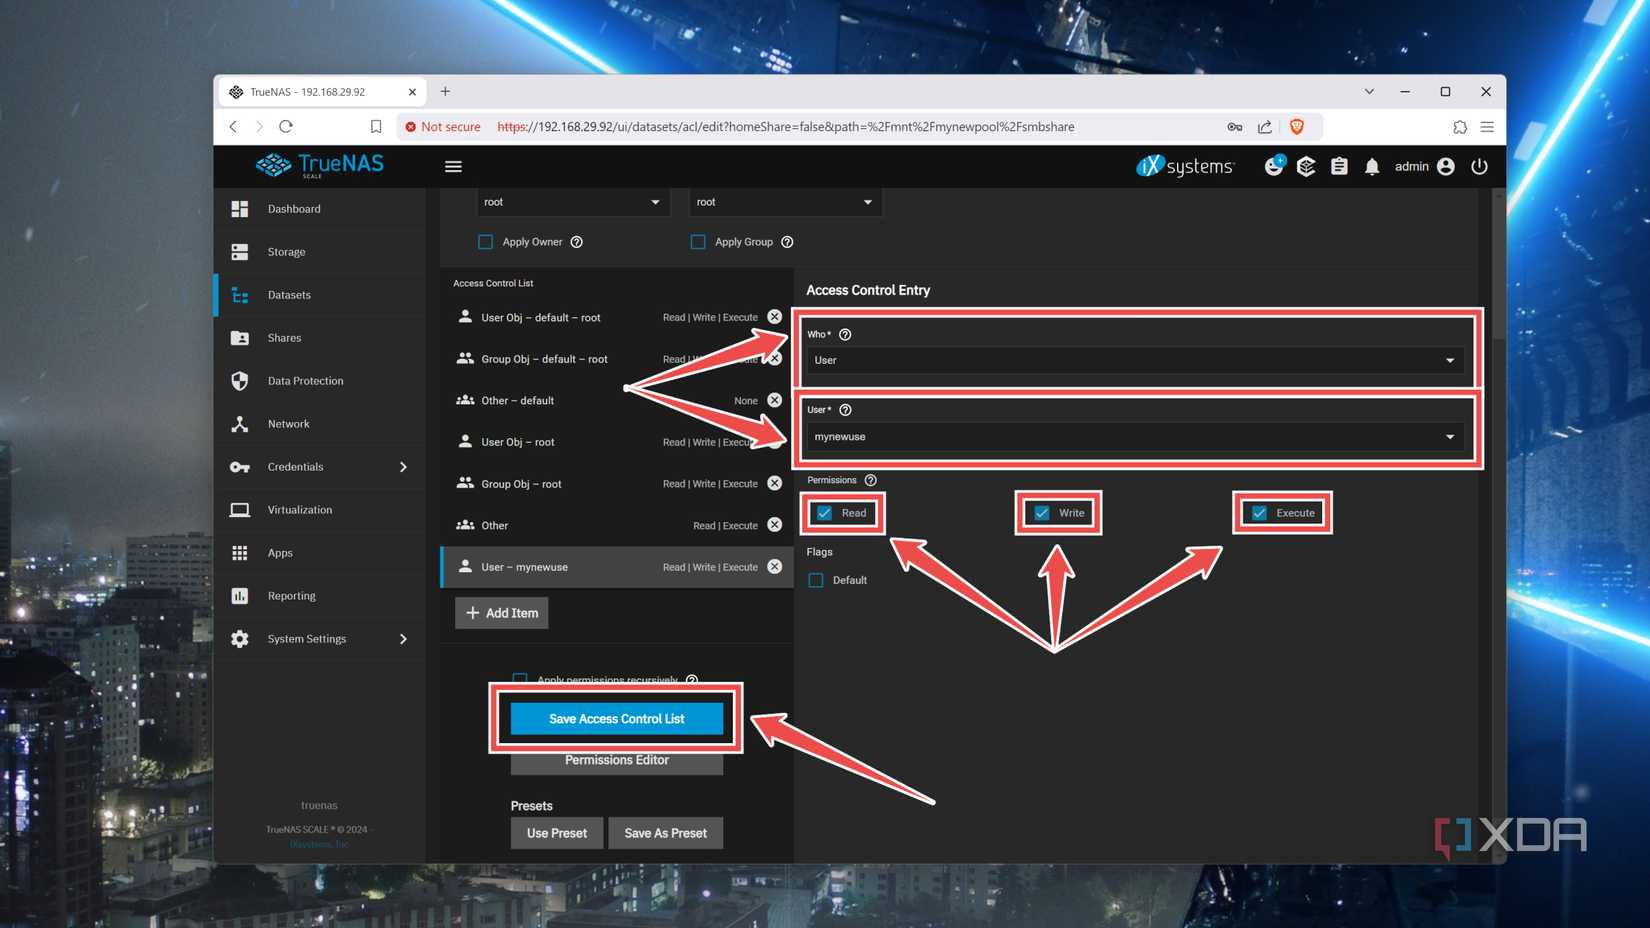This screenshot has width=1650, height=928.
Task: Toggle the Default flag checkbox
Action: point(816,580)
